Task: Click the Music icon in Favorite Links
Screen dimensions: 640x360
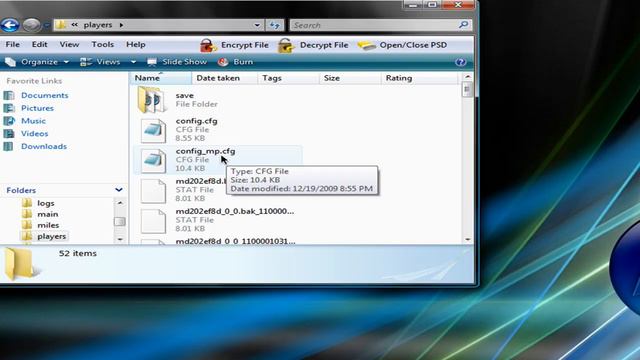Action: point(9,121)
